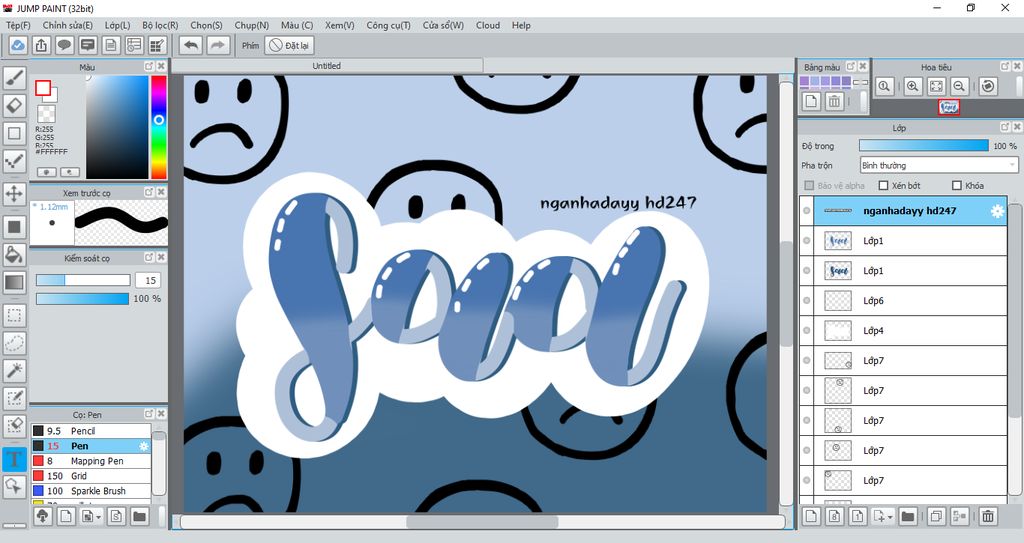
Task: Click the Undo arrow
Action: point(191,45)
